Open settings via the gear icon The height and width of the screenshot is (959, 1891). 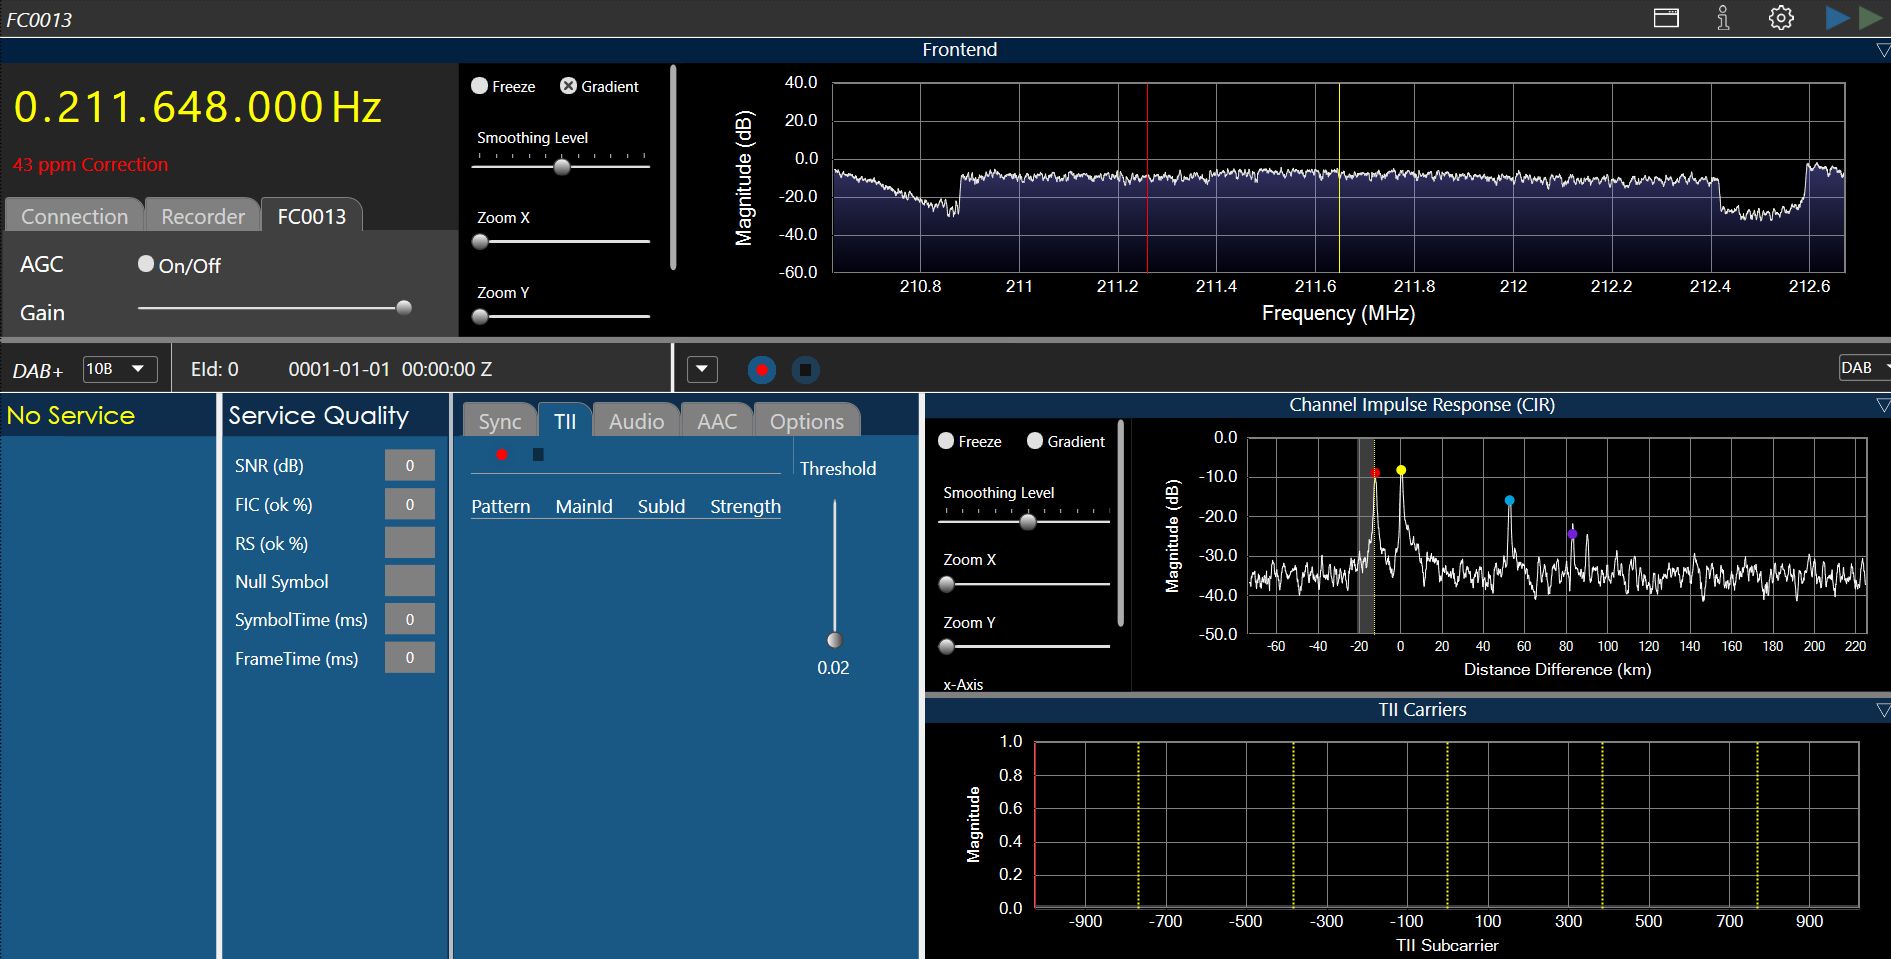1781,18
